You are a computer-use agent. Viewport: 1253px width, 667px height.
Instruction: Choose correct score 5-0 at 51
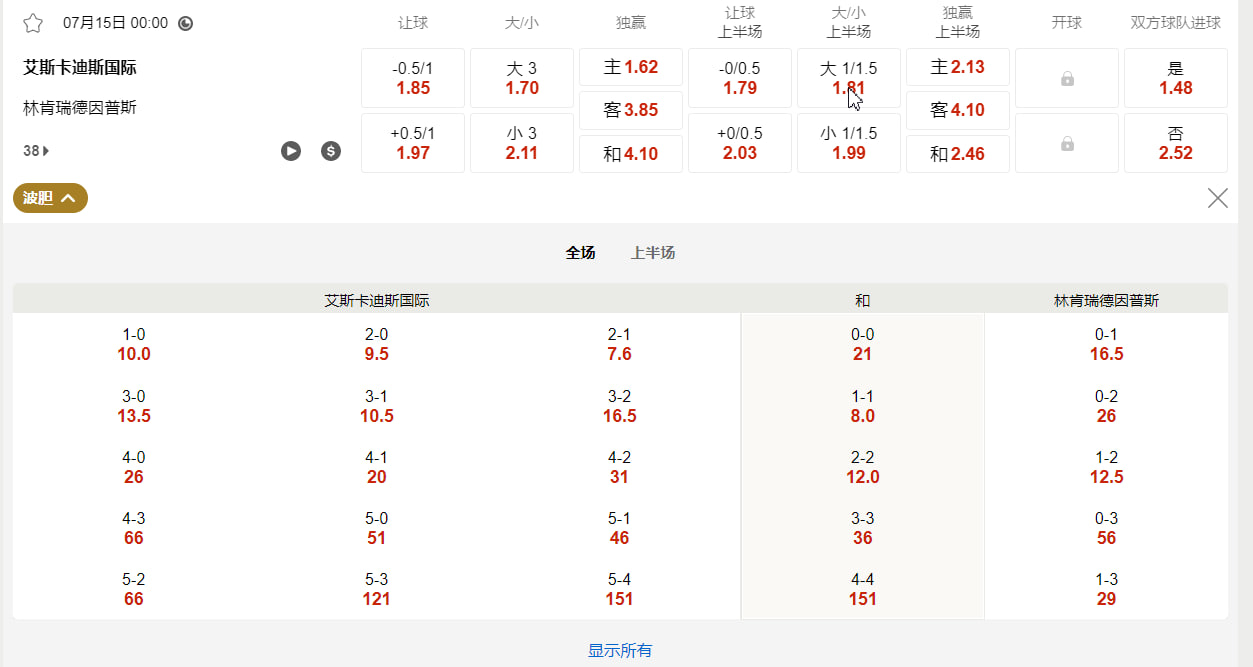(x=377, y=528)
